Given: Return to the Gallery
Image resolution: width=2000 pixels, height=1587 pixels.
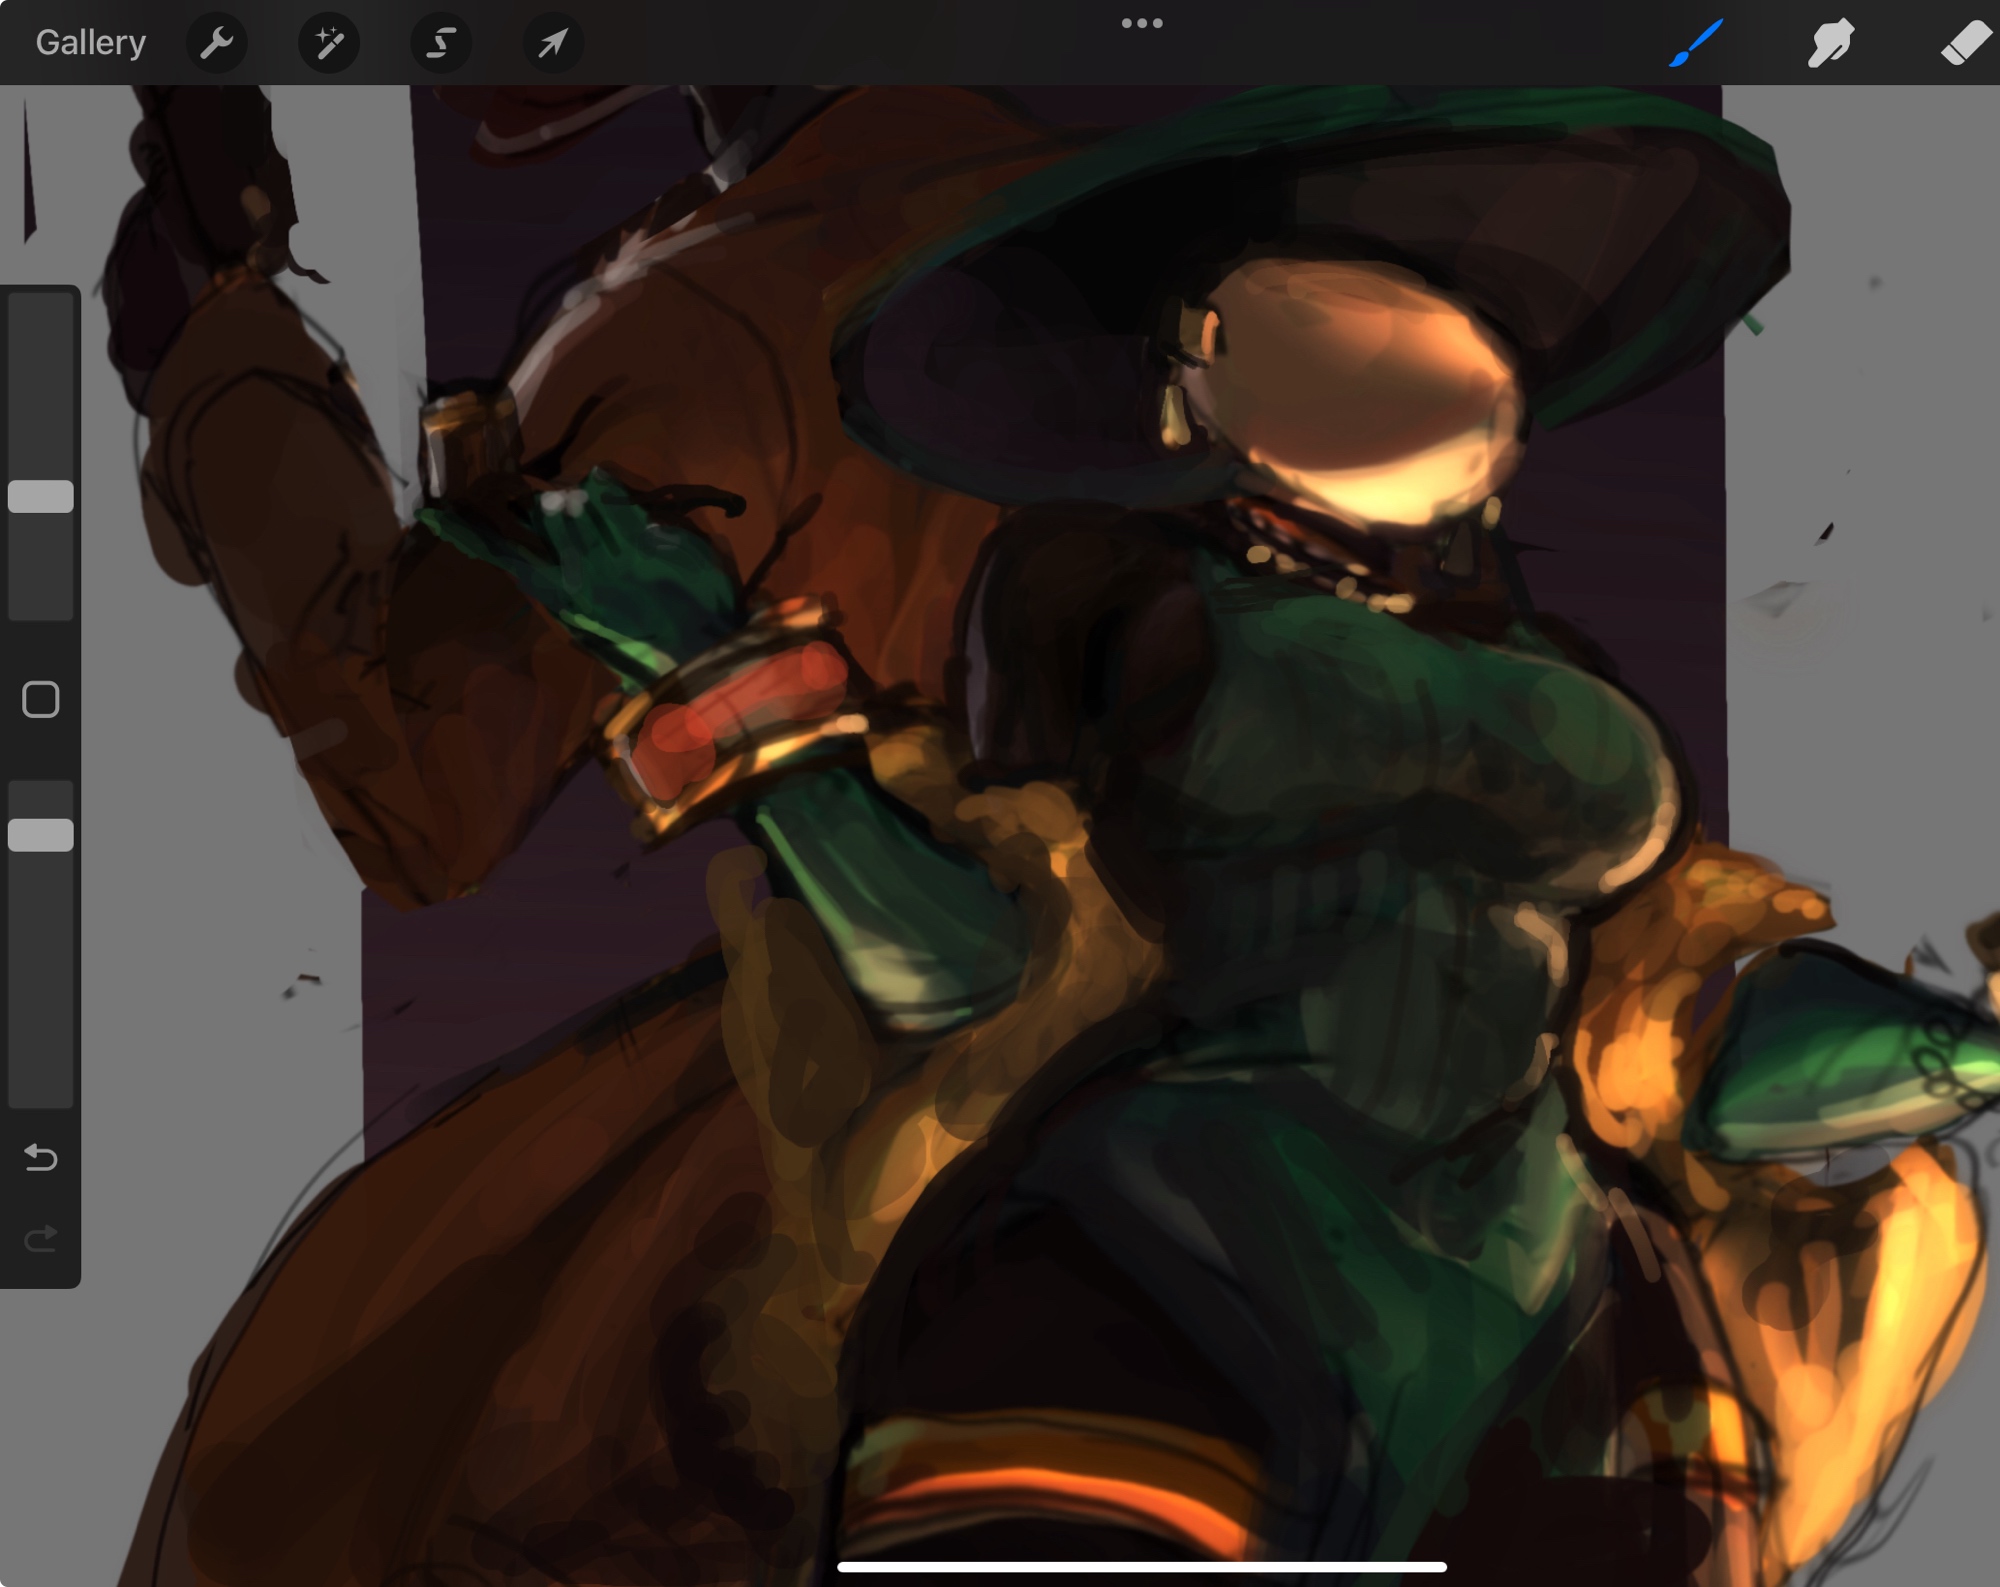Looking at the screenshot, I should (x=90, y=43).
